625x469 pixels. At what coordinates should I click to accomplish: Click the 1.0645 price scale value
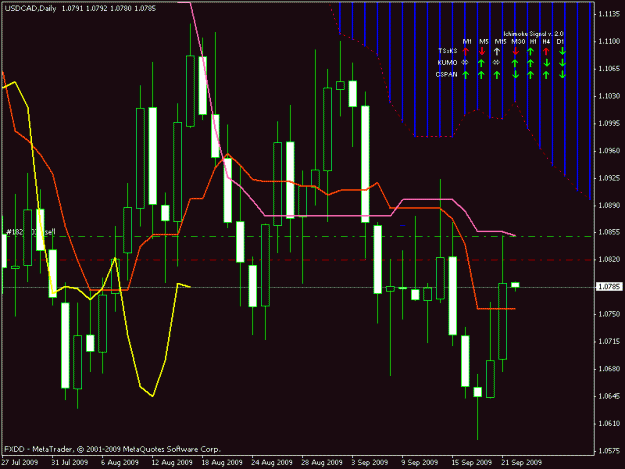[x=609, y=396]
